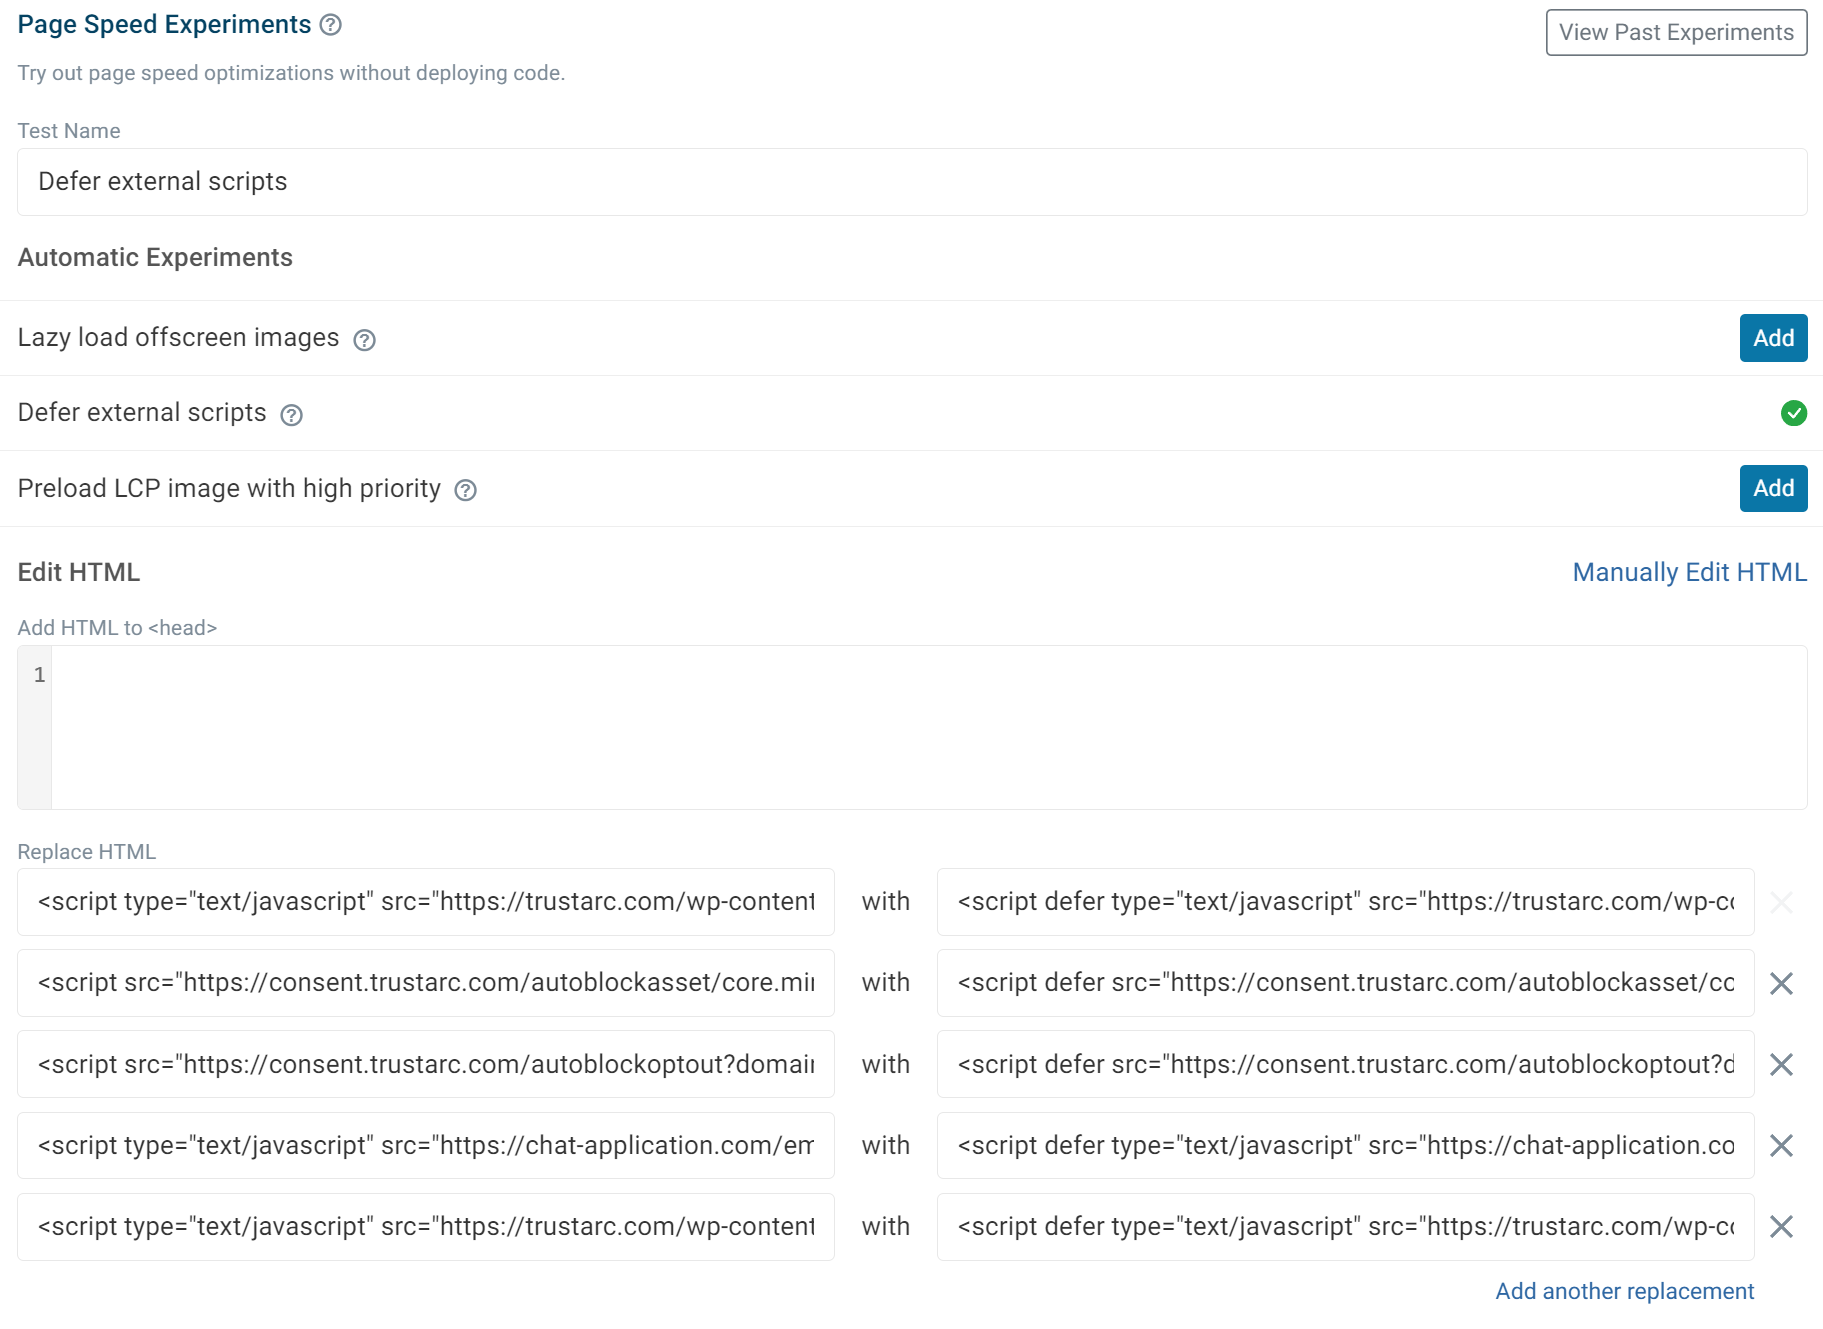1823x1329 pixels.
Task: Remove the consent.trustarc autoblockasset replacement row
Action: click(1781, 983)
